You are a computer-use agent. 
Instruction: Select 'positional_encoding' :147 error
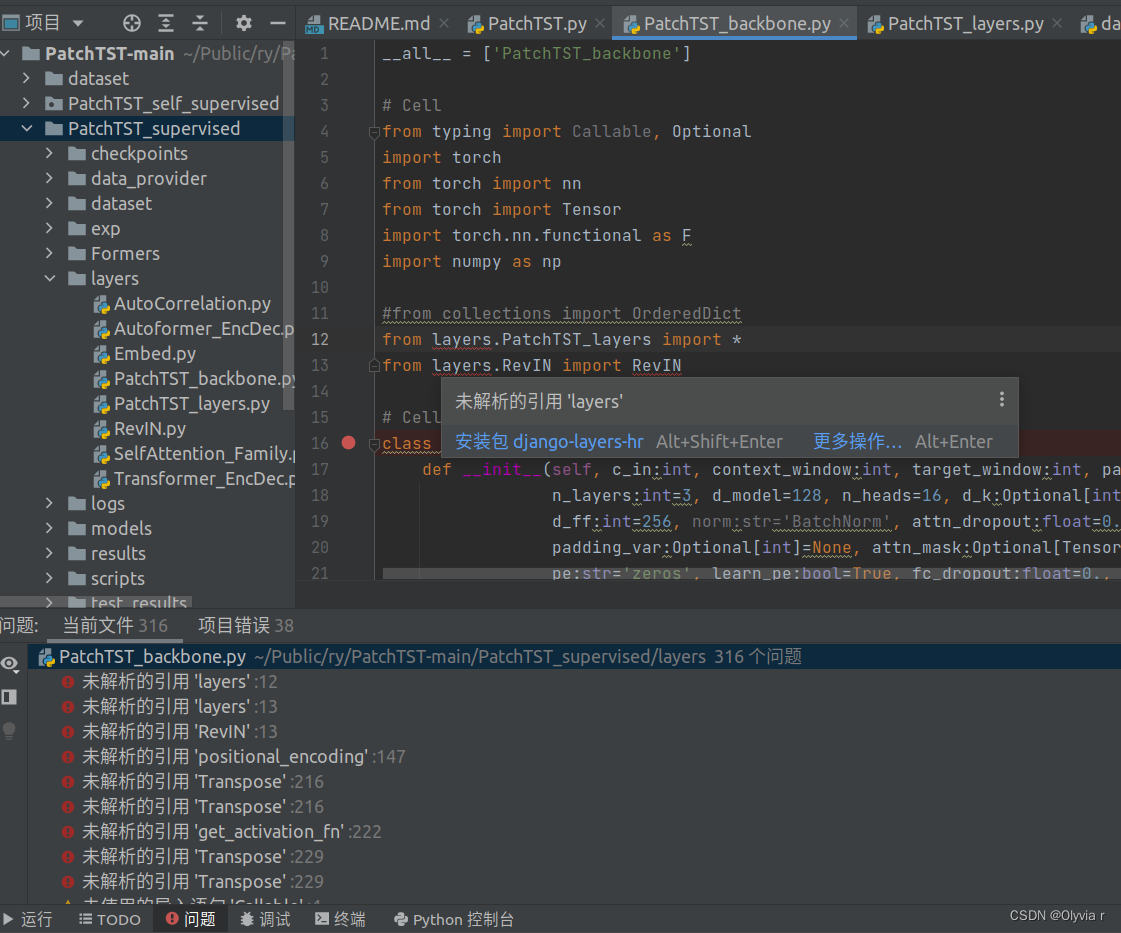pyautogui.click(x=234, y=757)
